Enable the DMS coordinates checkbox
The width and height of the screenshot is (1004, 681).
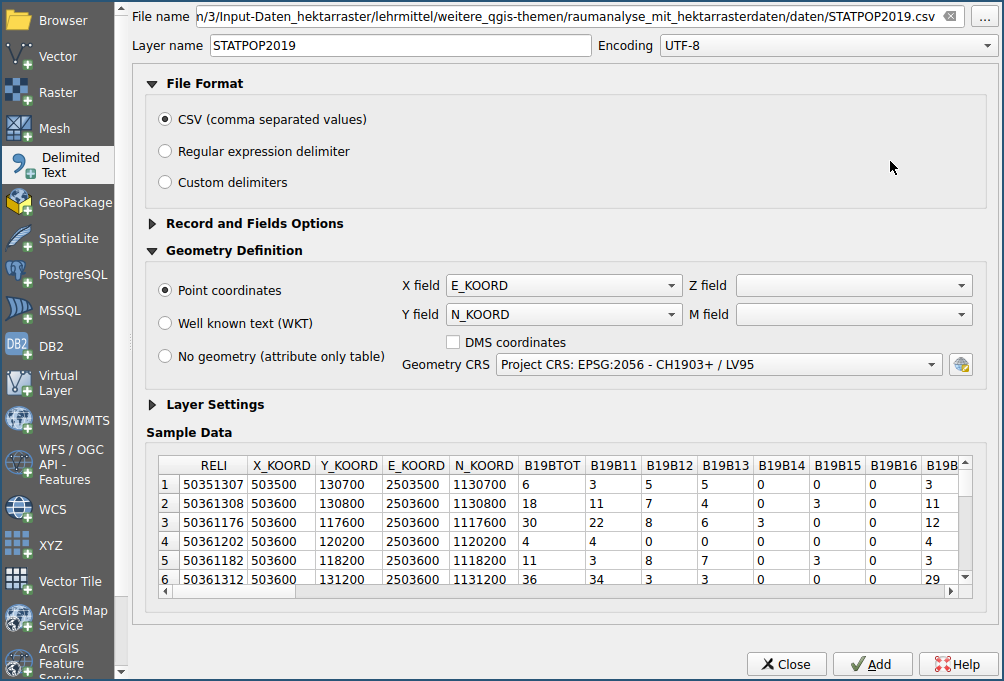[x=453, y=342]
